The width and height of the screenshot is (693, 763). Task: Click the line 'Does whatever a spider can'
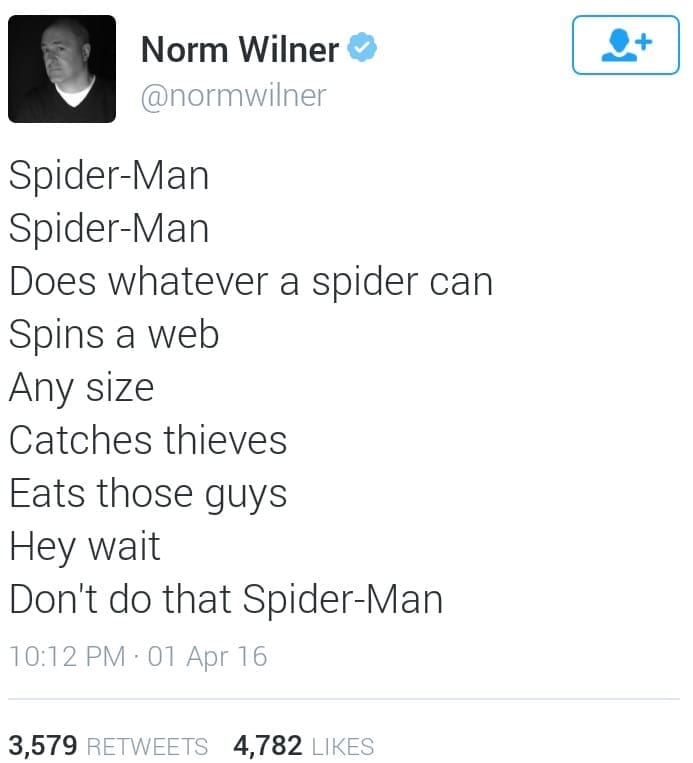point(251,282)
